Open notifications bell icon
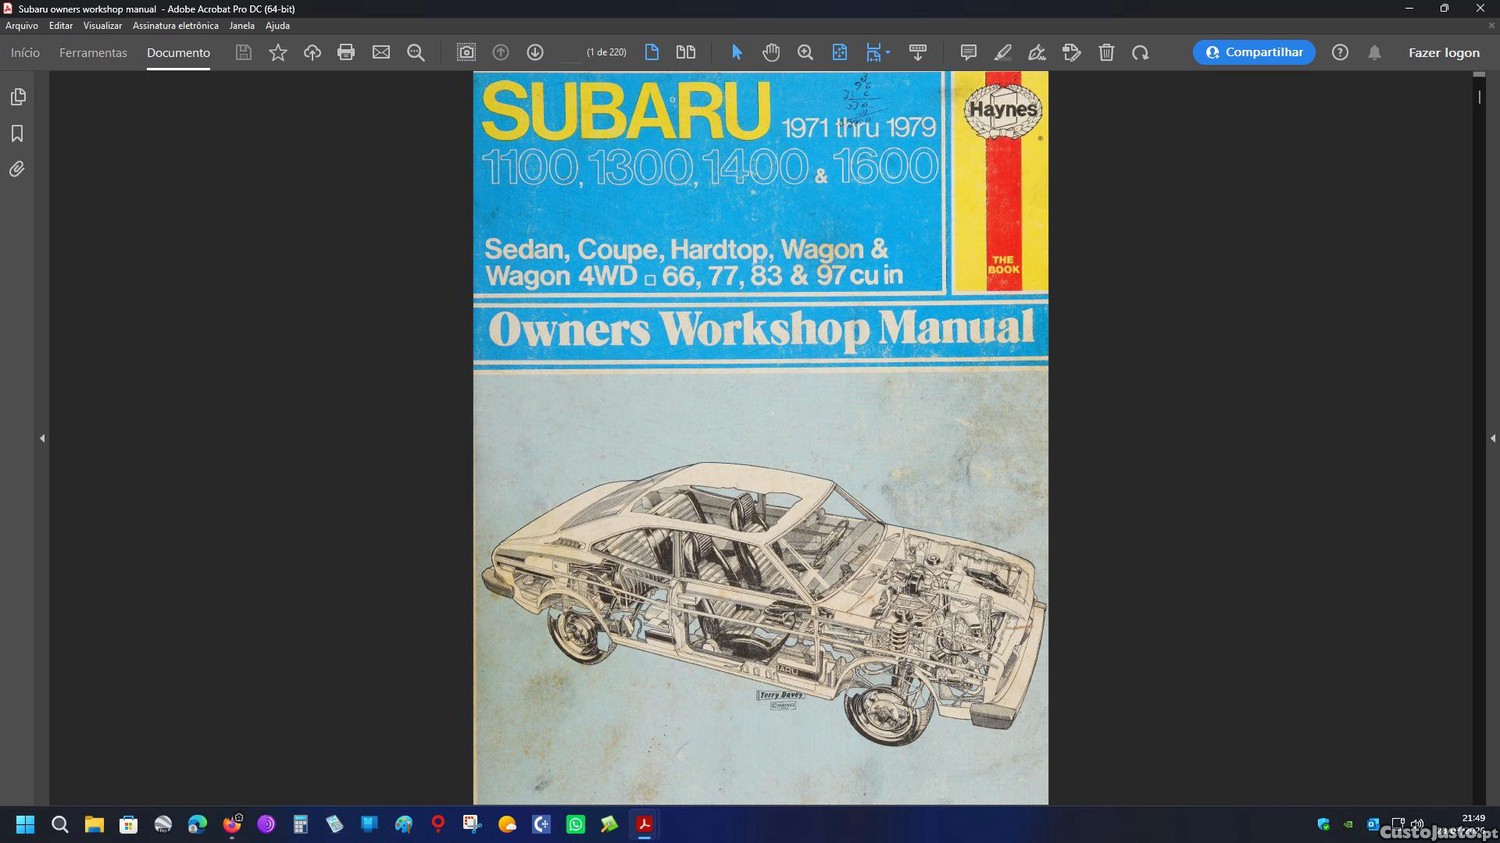 (1375, 52)
